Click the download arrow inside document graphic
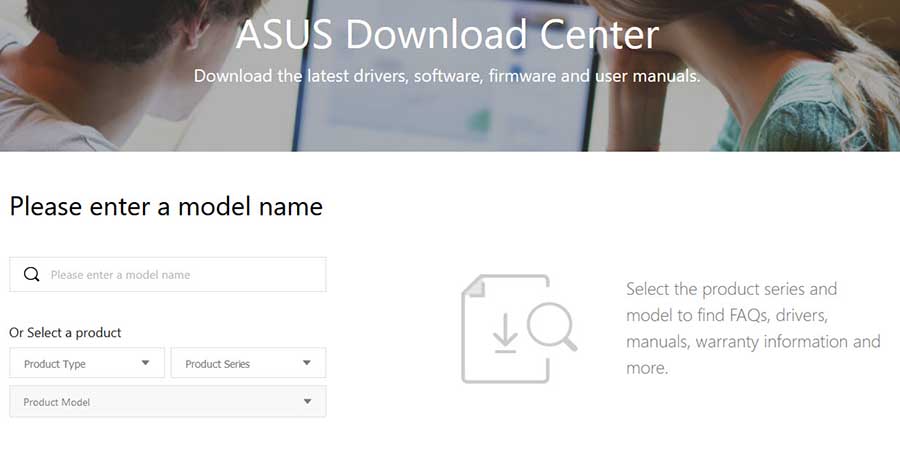 pos(505,333)
